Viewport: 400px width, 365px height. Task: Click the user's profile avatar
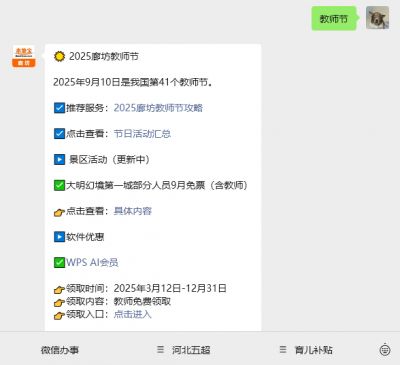[x=377, y=18]
